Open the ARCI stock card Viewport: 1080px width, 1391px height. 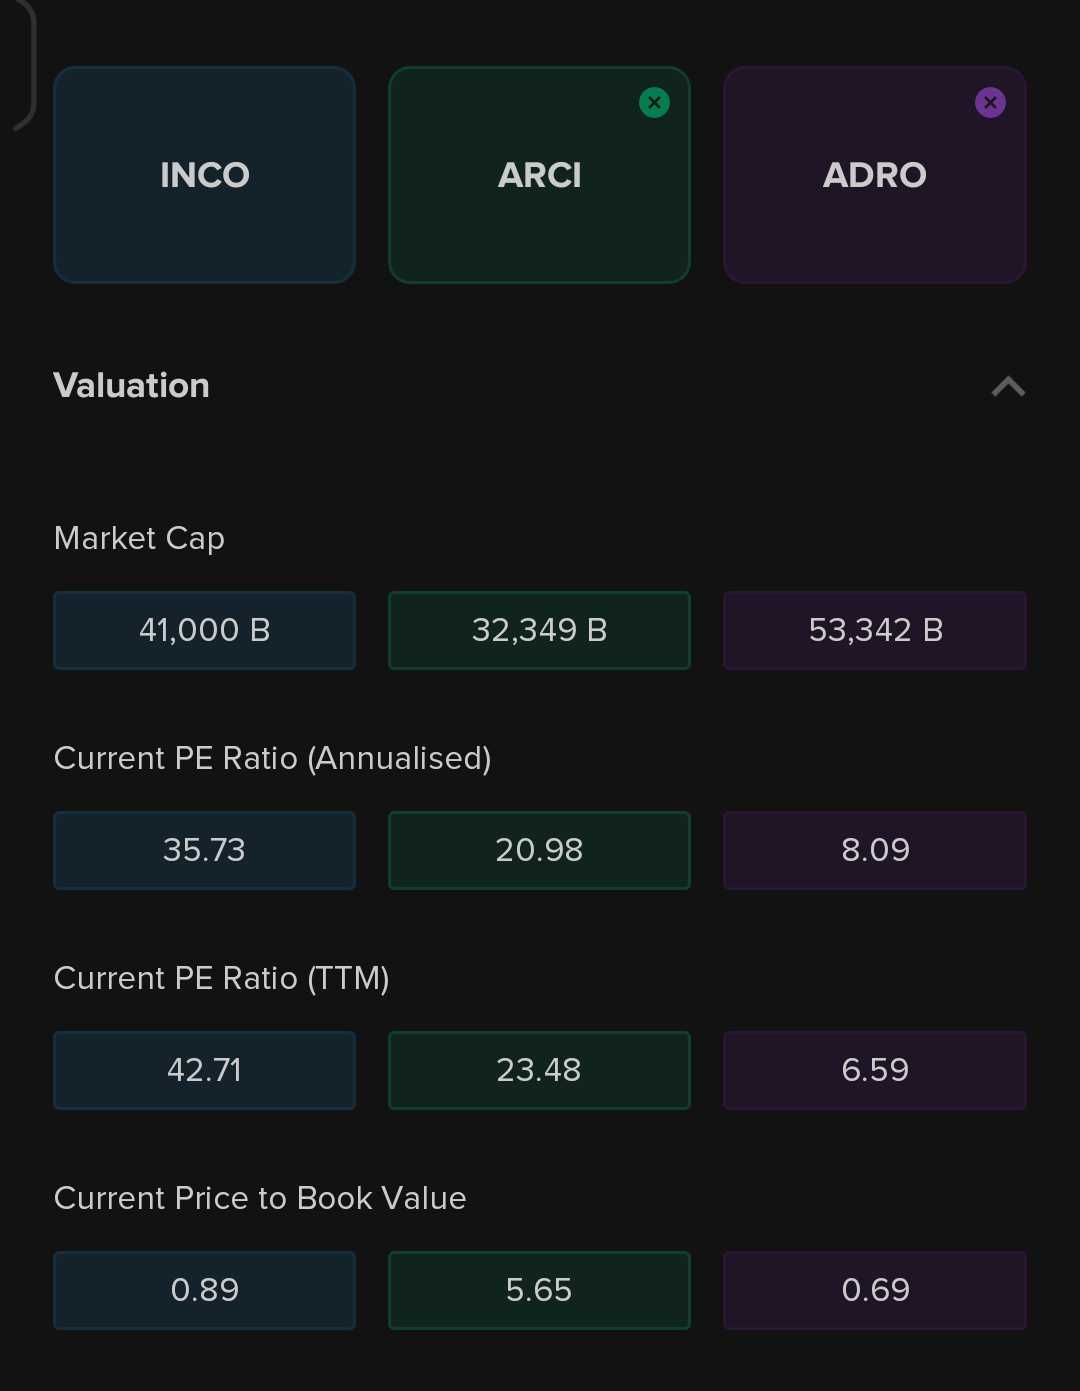(539, 175)
